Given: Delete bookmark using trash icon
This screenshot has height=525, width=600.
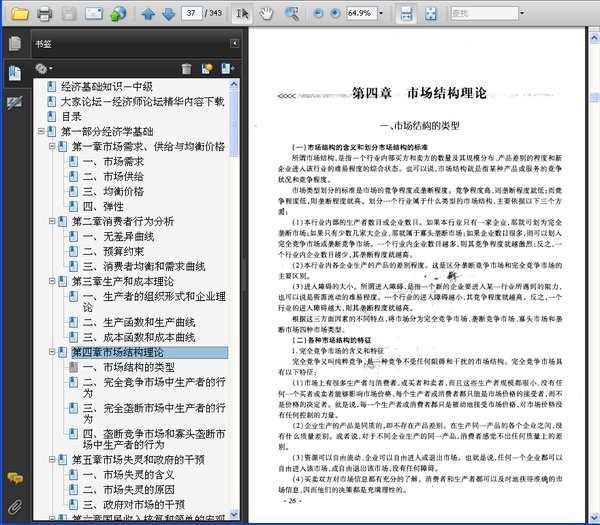Looking at the screenshot, I should 186,68.
